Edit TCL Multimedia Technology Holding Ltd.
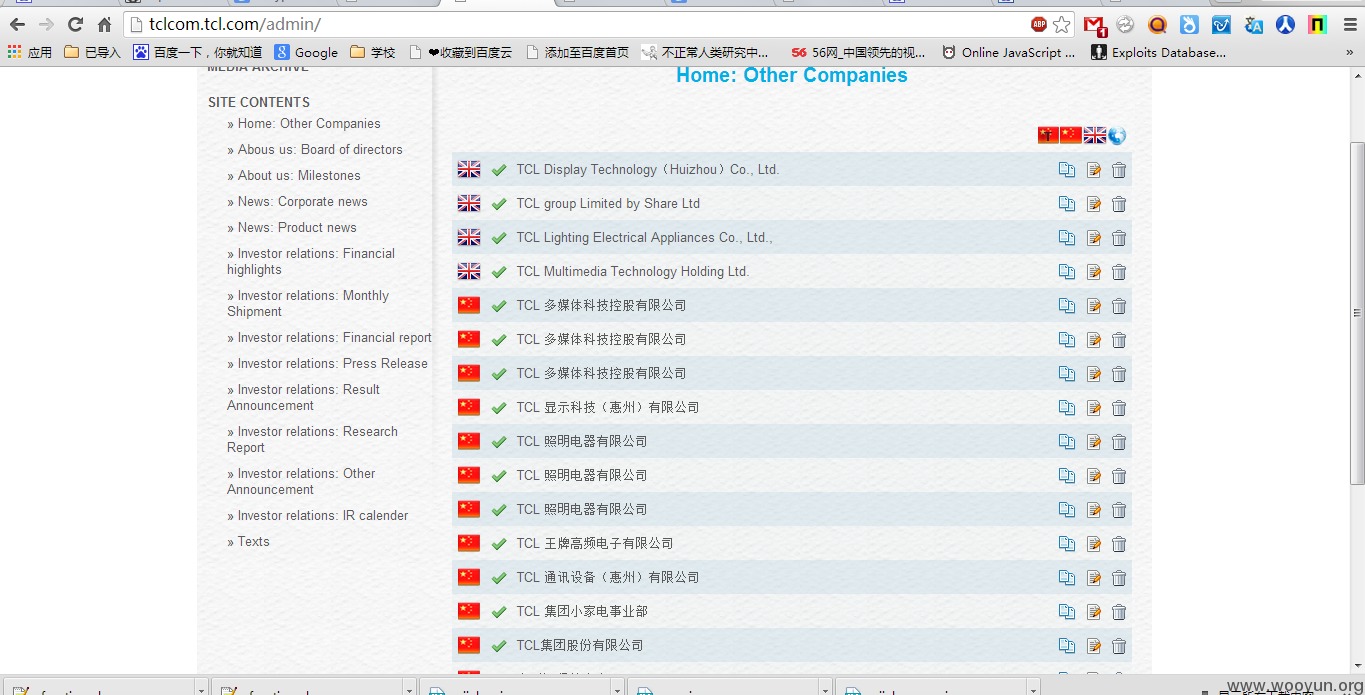This screenshot has height=695, width=1365. point(1094,272)
